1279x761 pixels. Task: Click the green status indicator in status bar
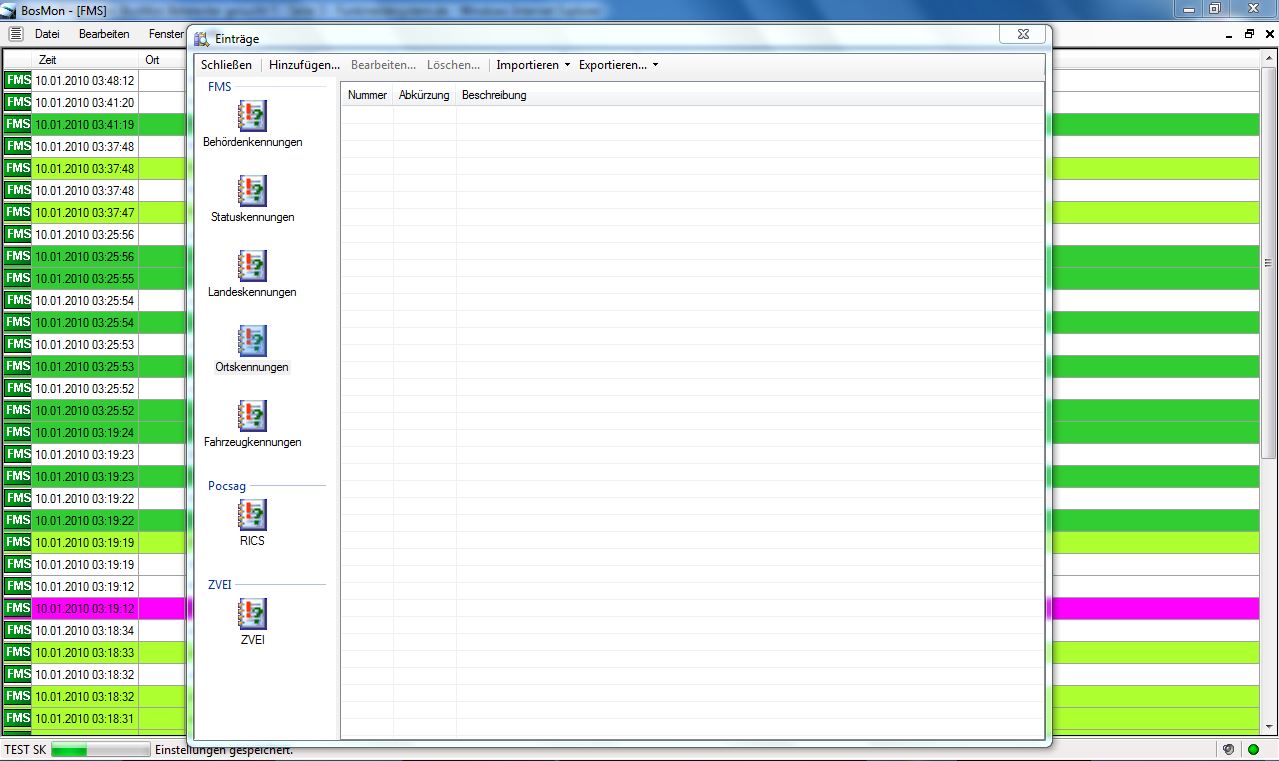tap(1253, 750)
